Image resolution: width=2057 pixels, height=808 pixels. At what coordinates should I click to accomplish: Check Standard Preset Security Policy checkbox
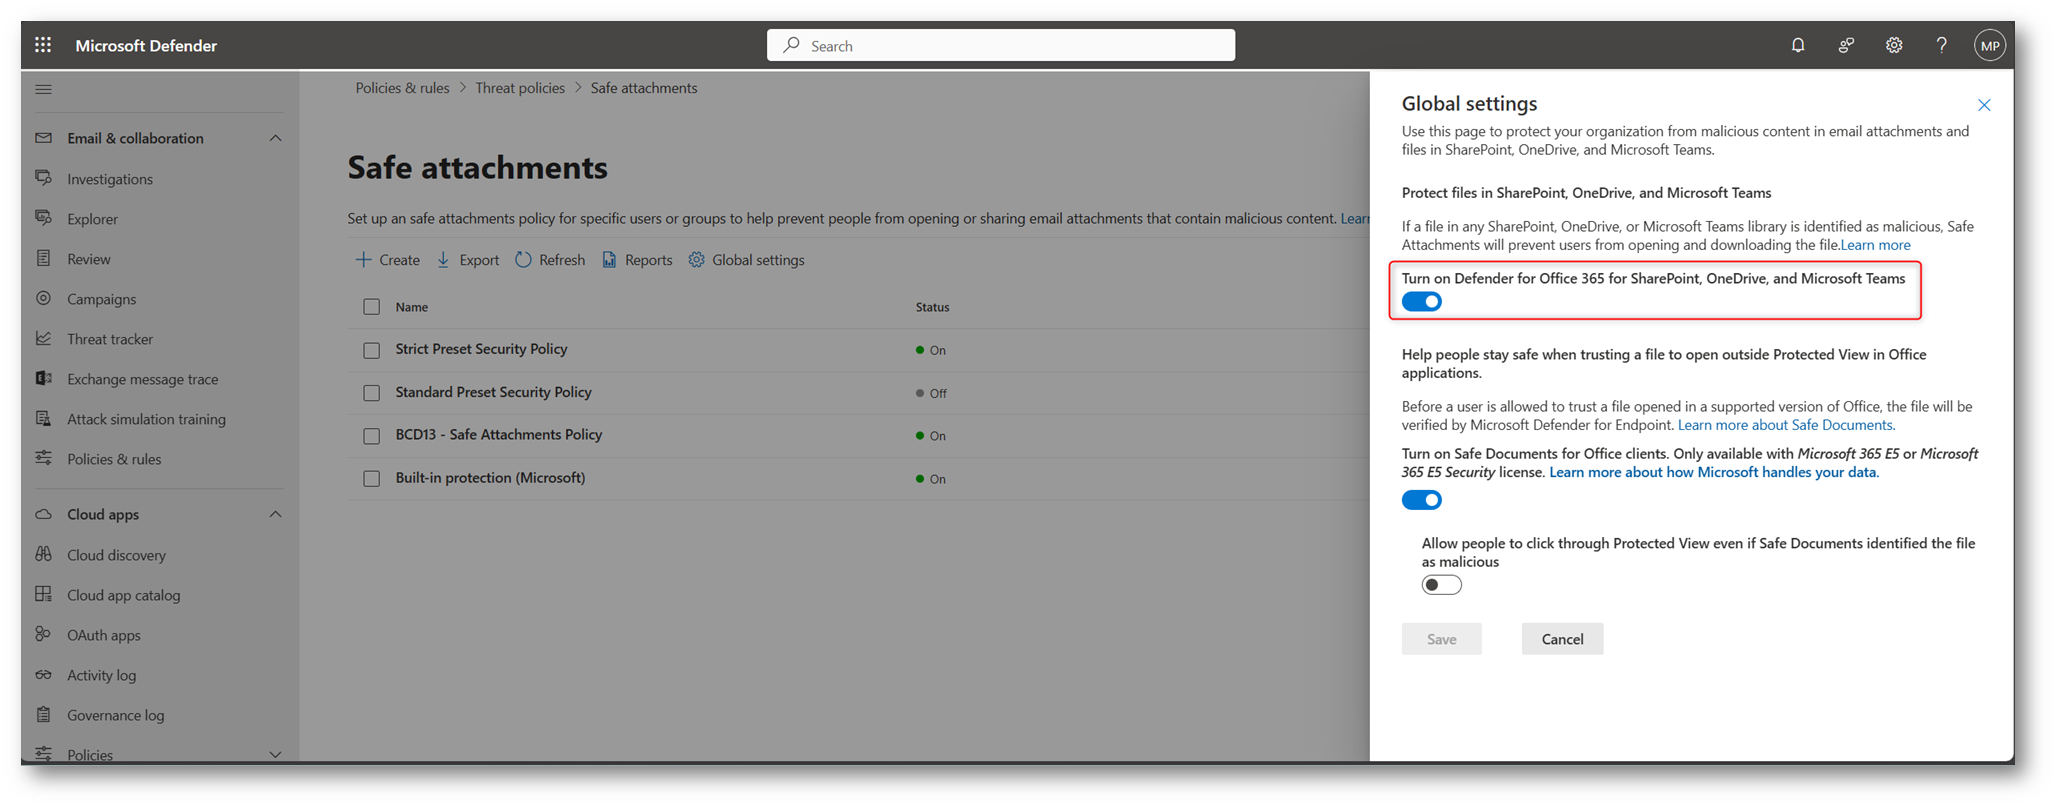pos(371,393)
